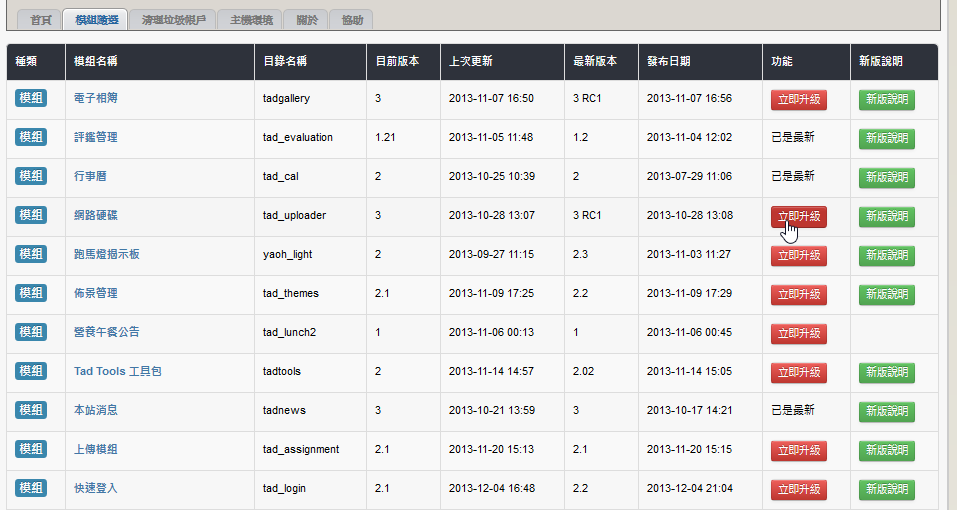Upgrade the tad_uploader module now

[x=798, y=216]
